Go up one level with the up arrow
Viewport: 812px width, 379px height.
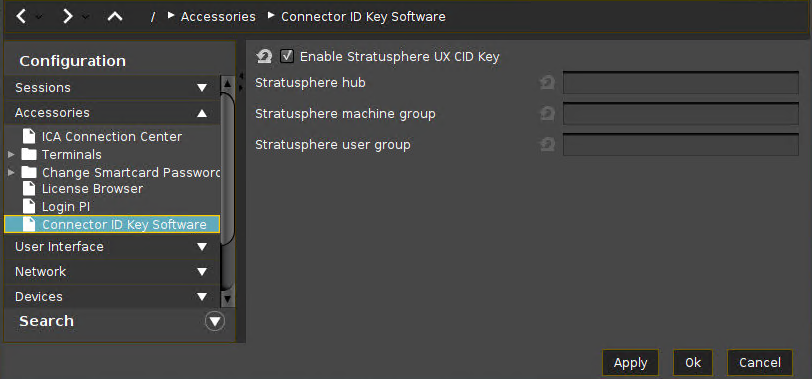pos(114,17)
